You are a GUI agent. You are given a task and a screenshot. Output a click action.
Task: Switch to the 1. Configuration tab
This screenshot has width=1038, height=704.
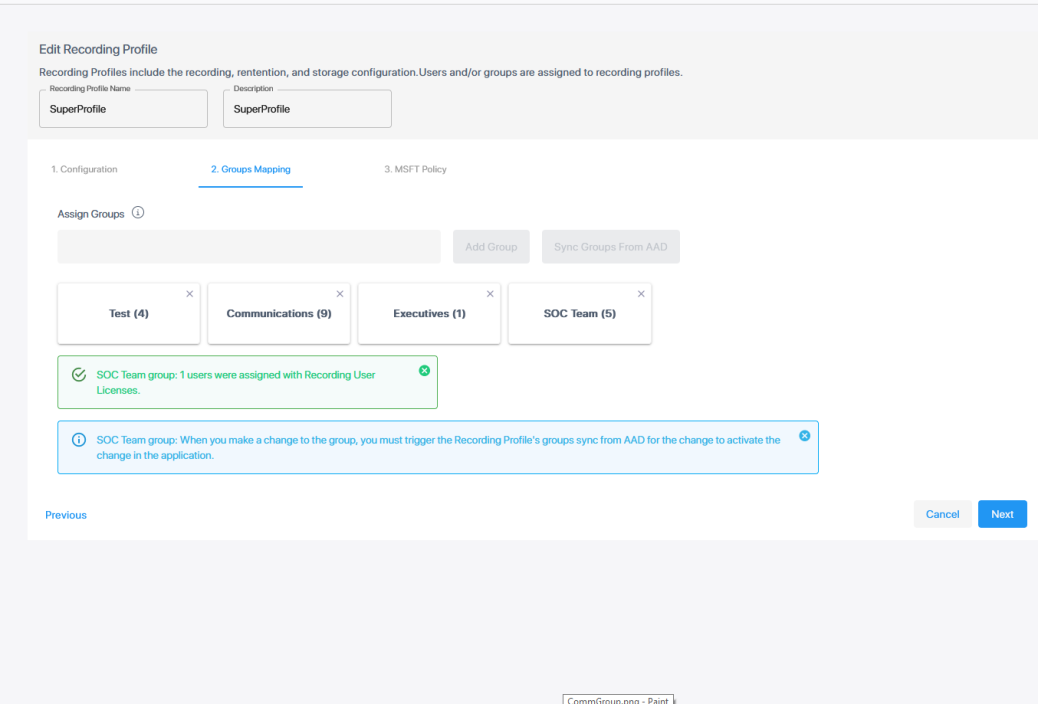tap(84, 169)
